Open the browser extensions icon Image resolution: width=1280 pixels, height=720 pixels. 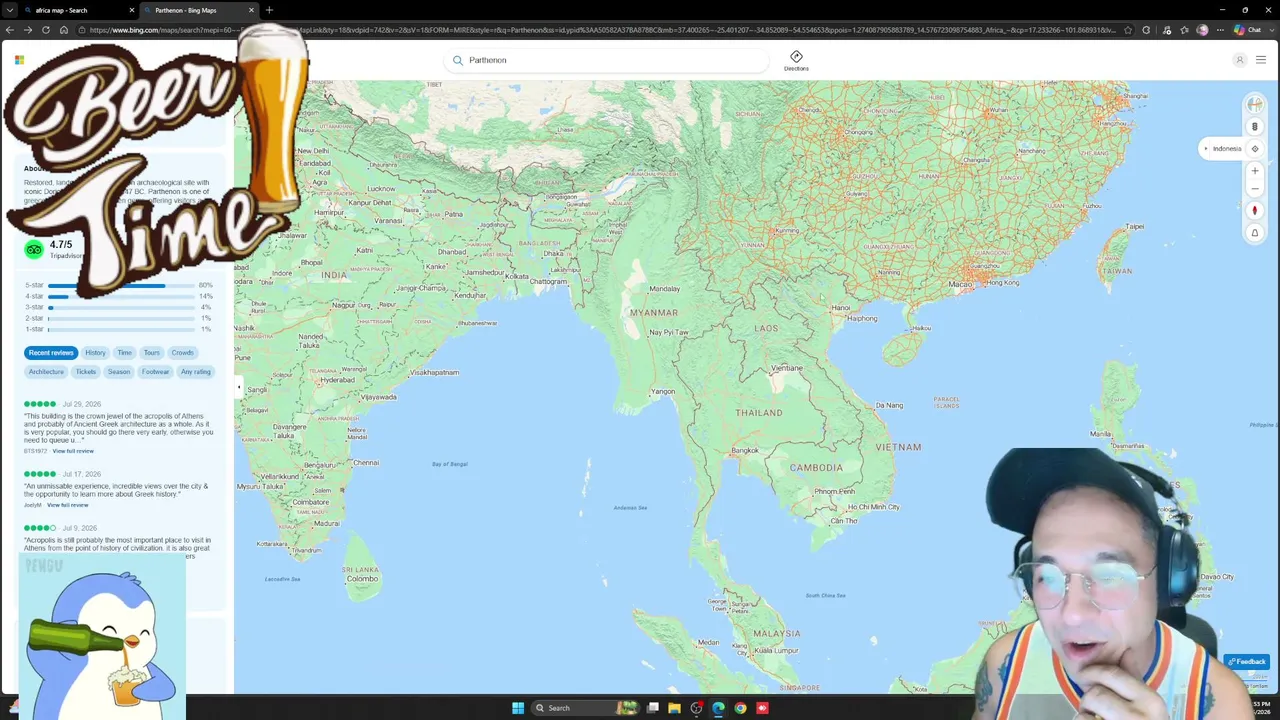[x=1146, y=30]
